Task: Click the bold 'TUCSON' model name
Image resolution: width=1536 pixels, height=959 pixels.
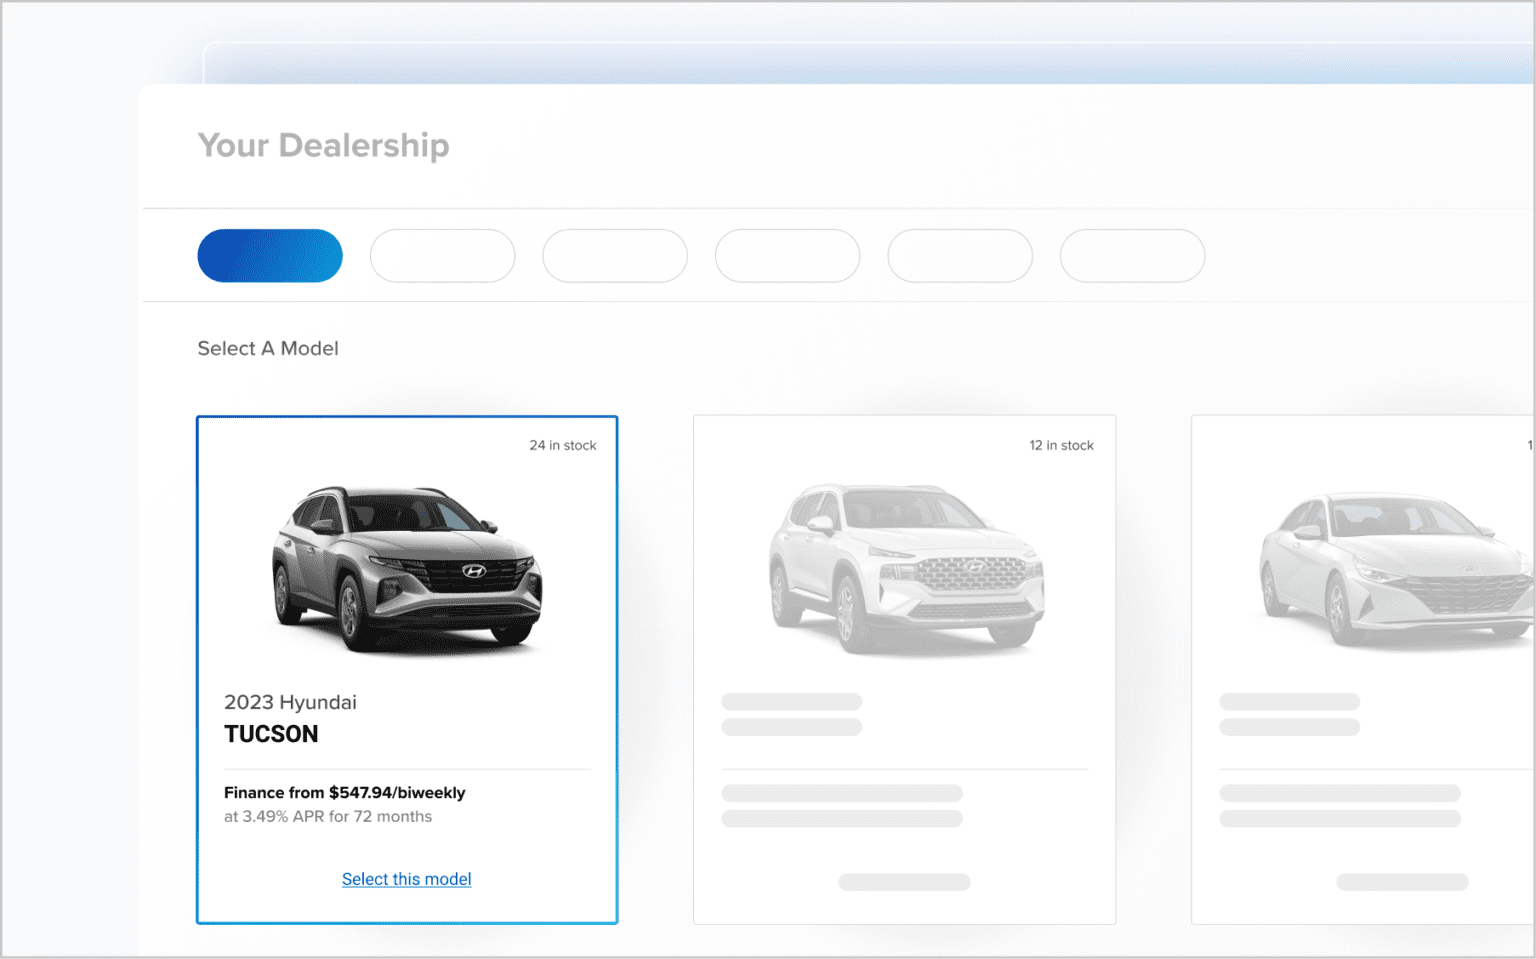Action: coord(272,733)
